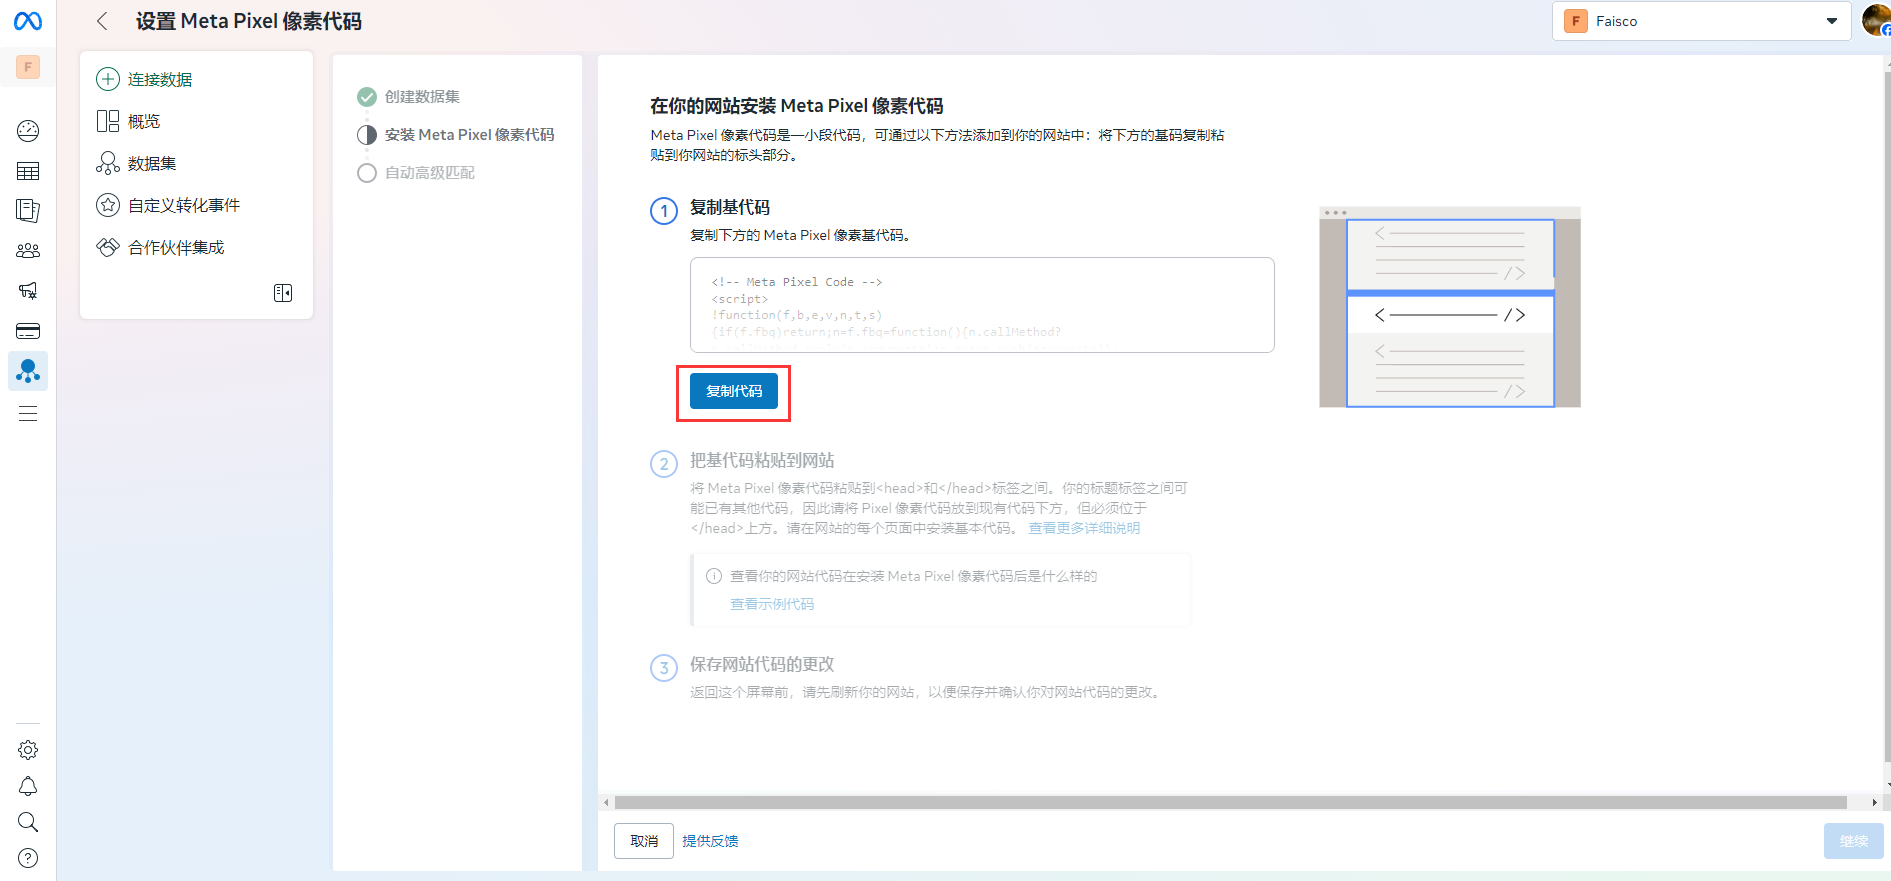Click the horizontal scrollbar right arrow

coord(1874,802)
